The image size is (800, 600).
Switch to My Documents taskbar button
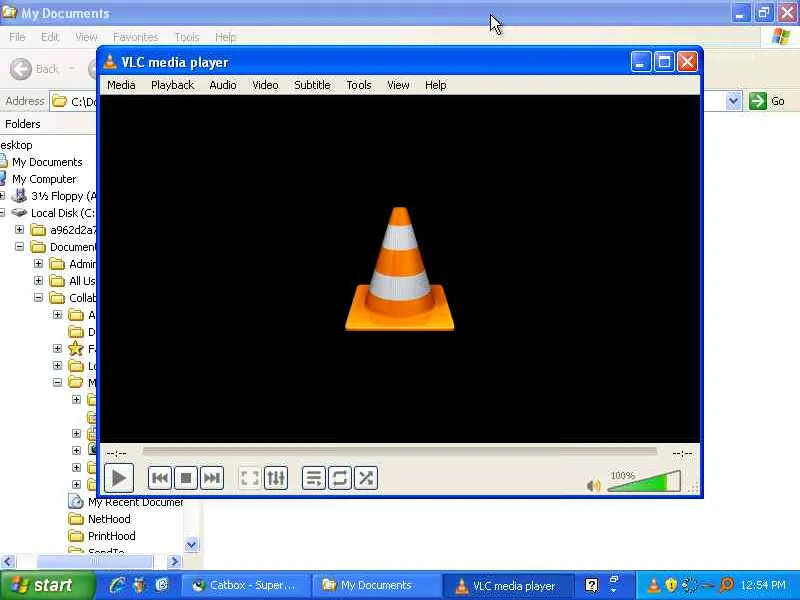(377, 585)
